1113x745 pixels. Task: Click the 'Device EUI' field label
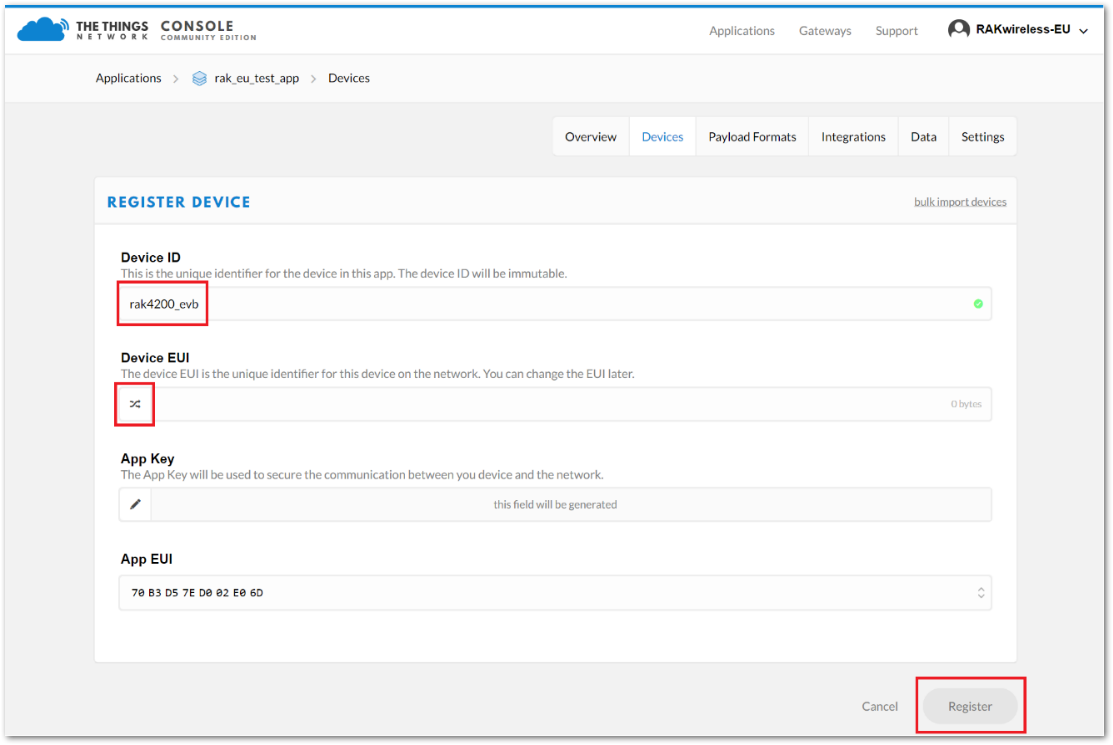click(x=155, y=358)
